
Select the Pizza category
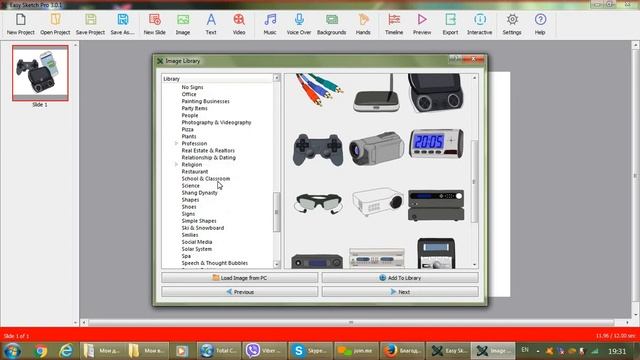click(188, 129)
